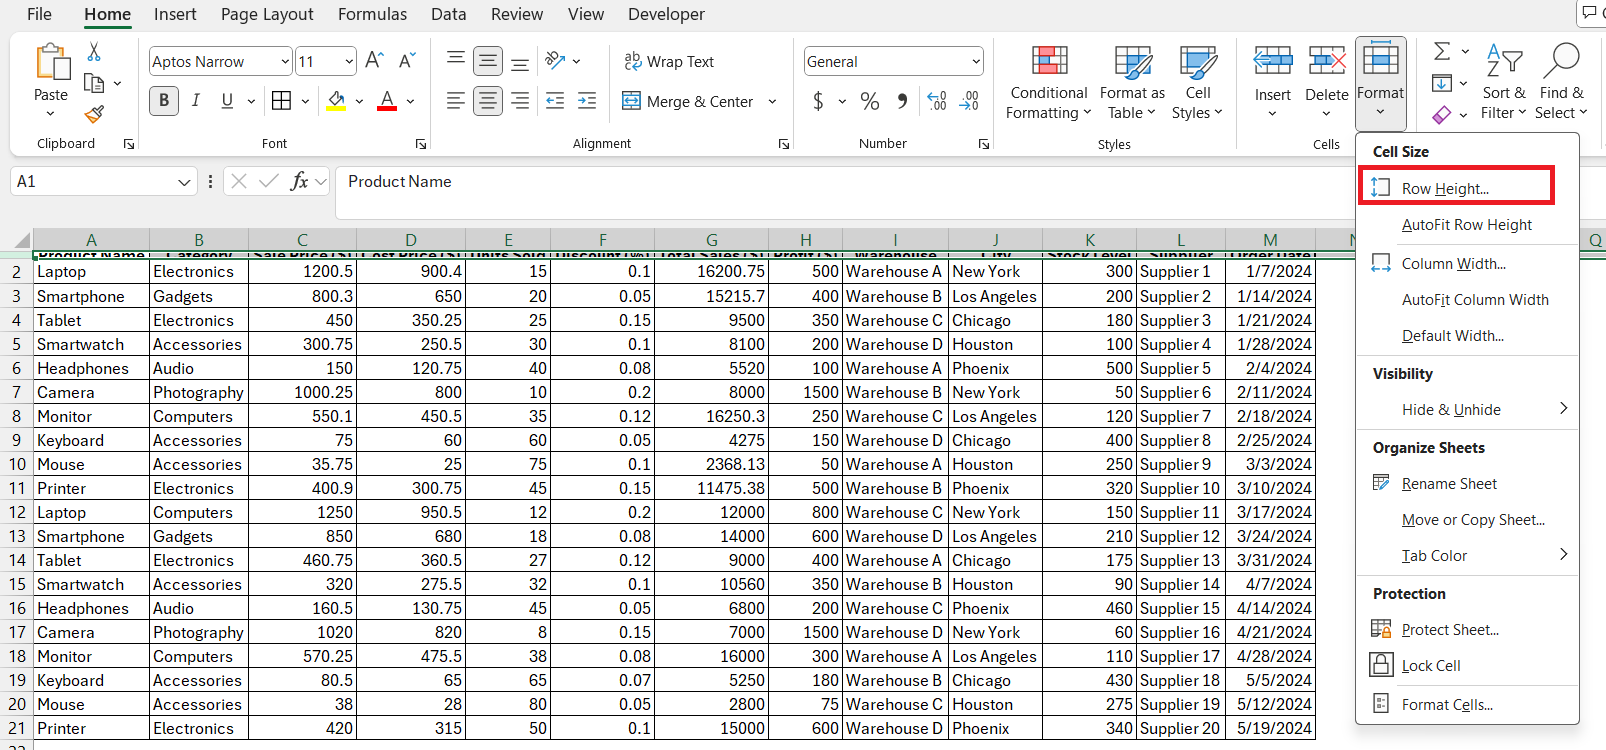Select column header C
This screenshot has width=1606, height=750.
(303, 239)
